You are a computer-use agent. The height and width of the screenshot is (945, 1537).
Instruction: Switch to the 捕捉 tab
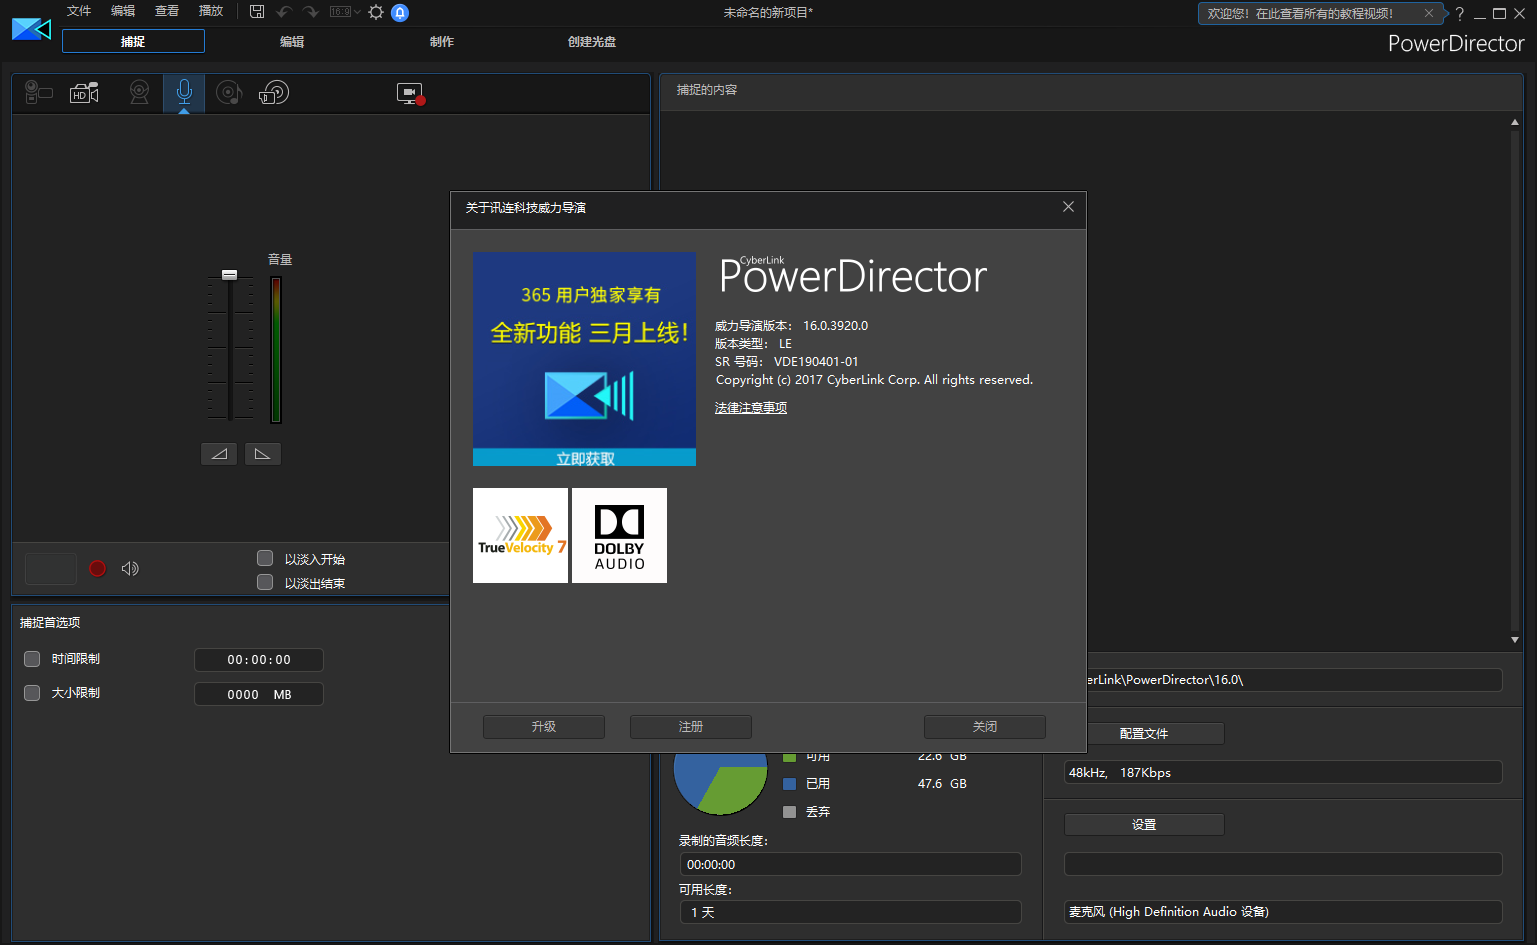[x=133, y=41]
